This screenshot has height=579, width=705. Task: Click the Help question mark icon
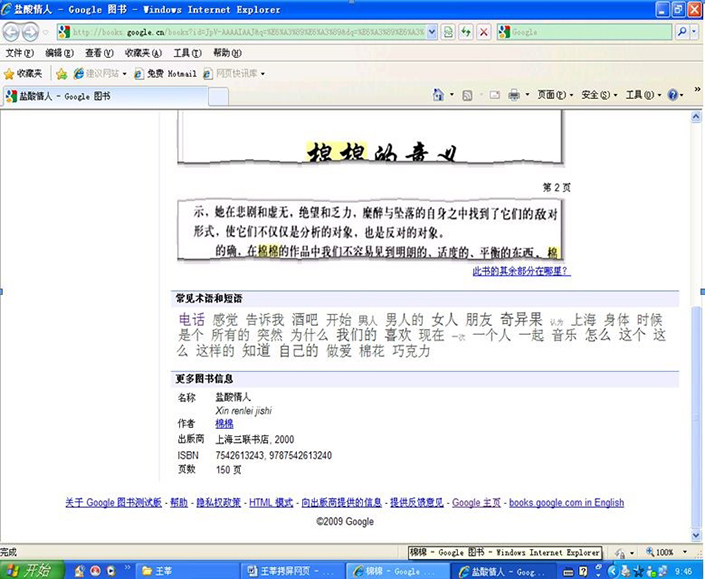tap(673, 95)
